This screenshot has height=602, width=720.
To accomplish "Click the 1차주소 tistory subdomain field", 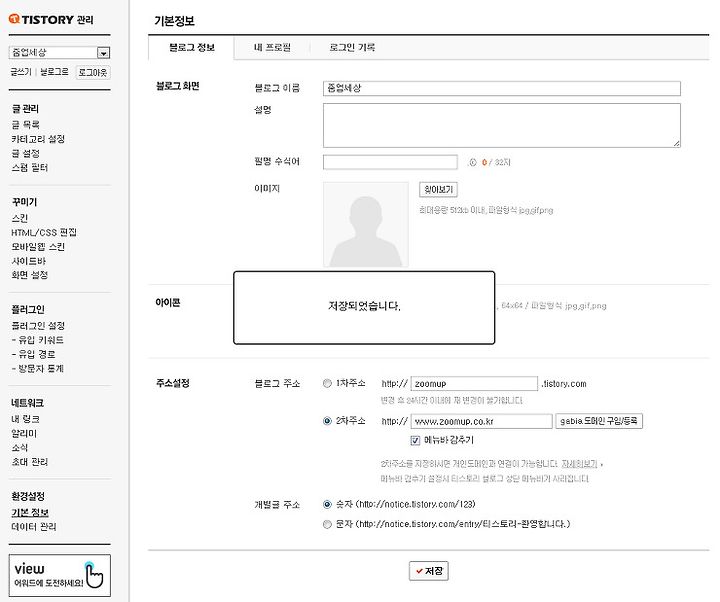I will [x=474, y=383].
